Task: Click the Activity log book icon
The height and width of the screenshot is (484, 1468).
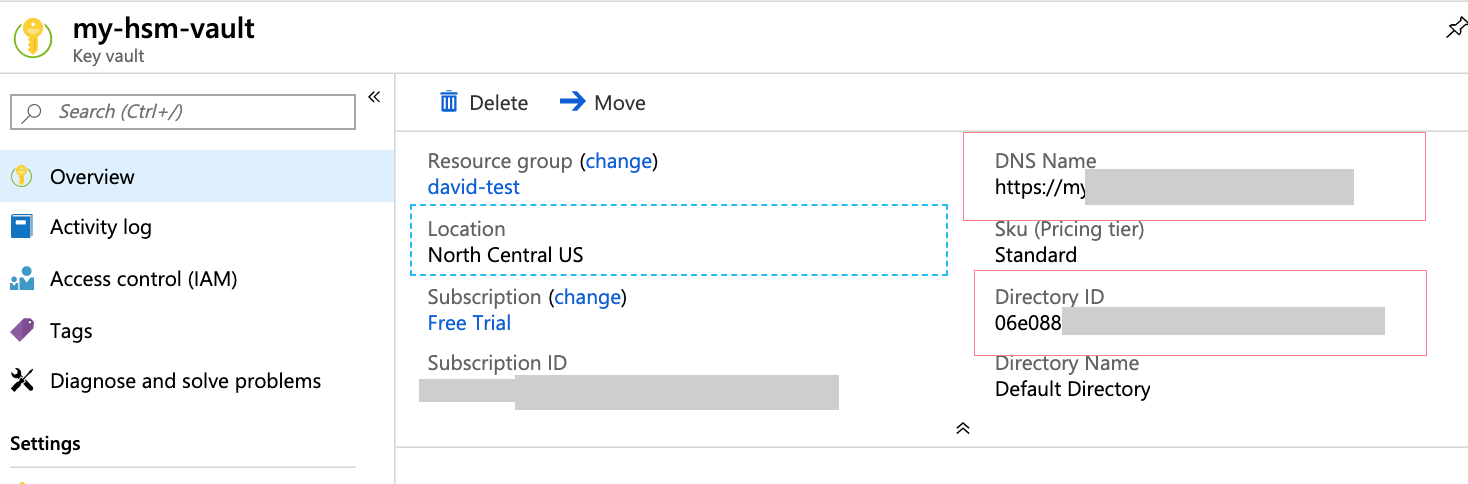Action: point(21,227)
